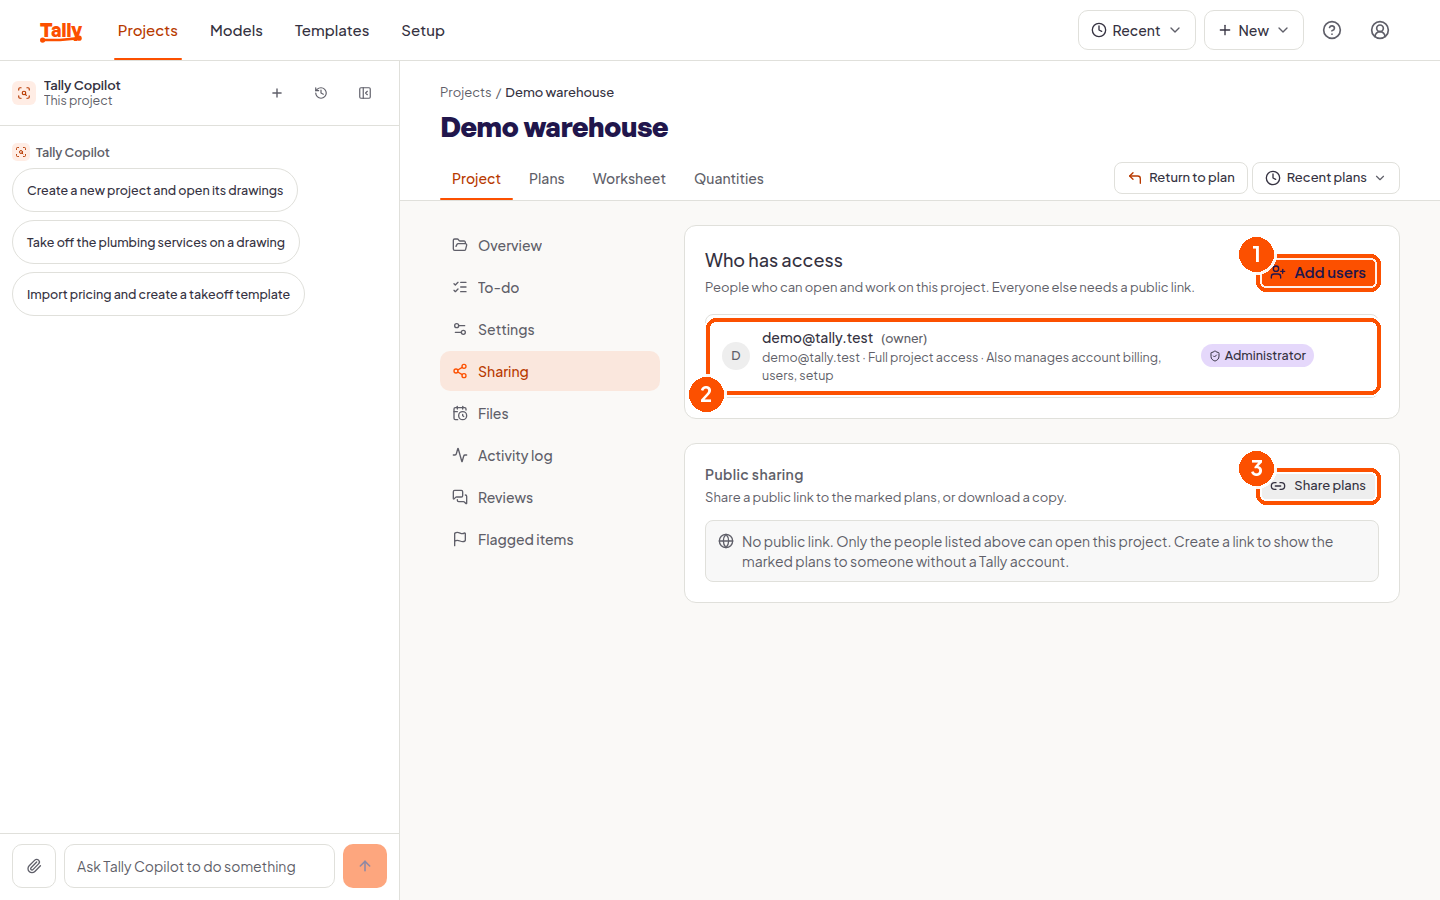
Task: Open Files in project sidebar
Action: (550, 414)
